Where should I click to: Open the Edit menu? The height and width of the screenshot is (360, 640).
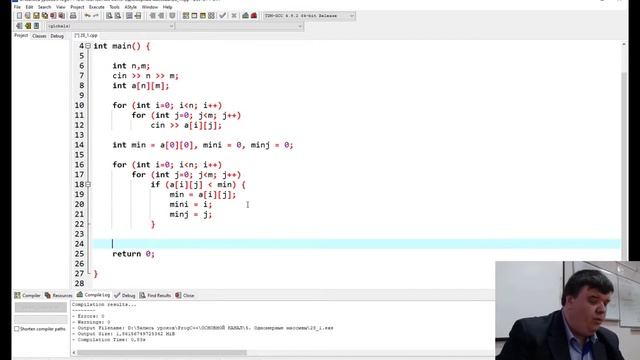pyautogui.click(x=29, y=7)
